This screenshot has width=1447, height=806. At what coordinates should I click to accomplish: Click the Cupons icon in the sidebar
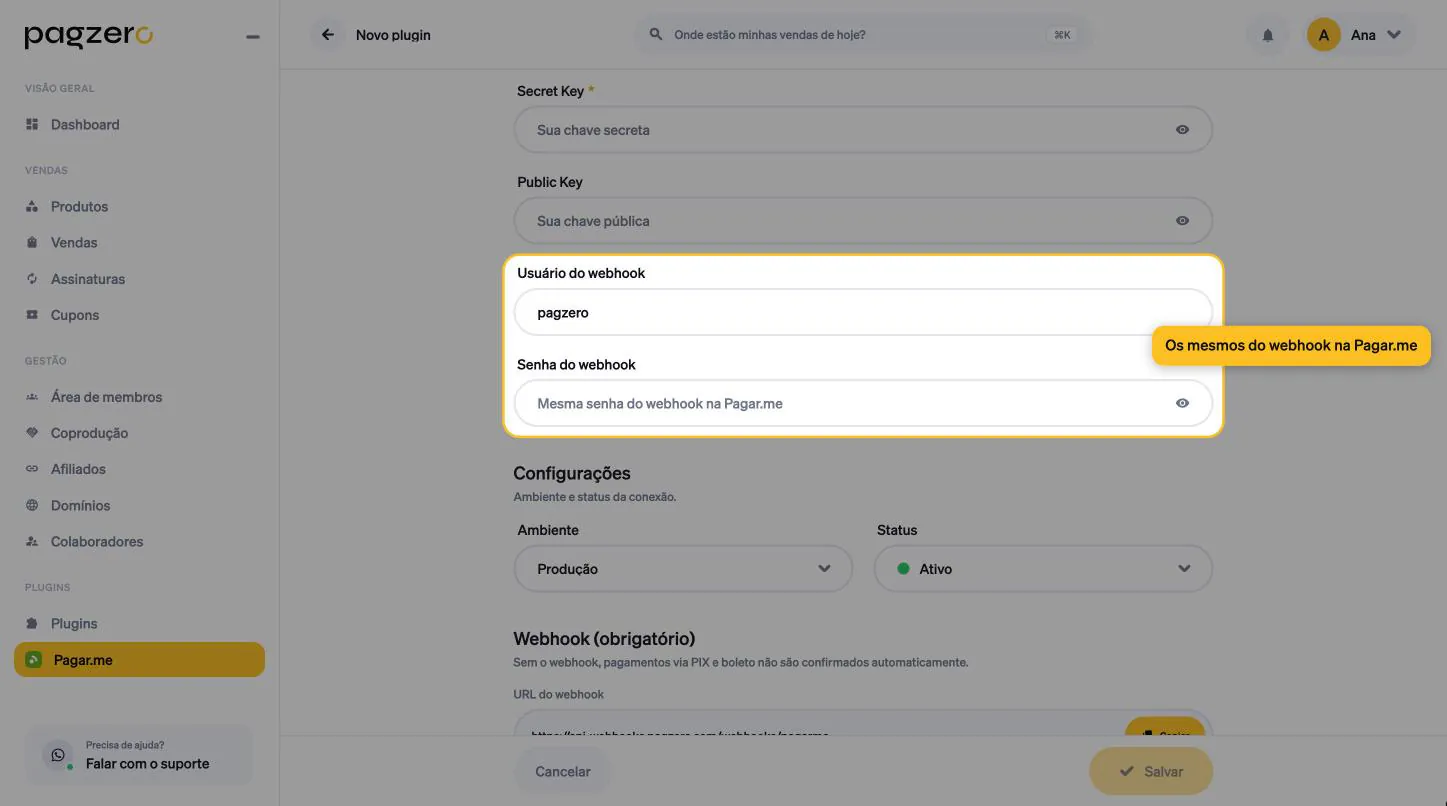[x=32, y=315]
